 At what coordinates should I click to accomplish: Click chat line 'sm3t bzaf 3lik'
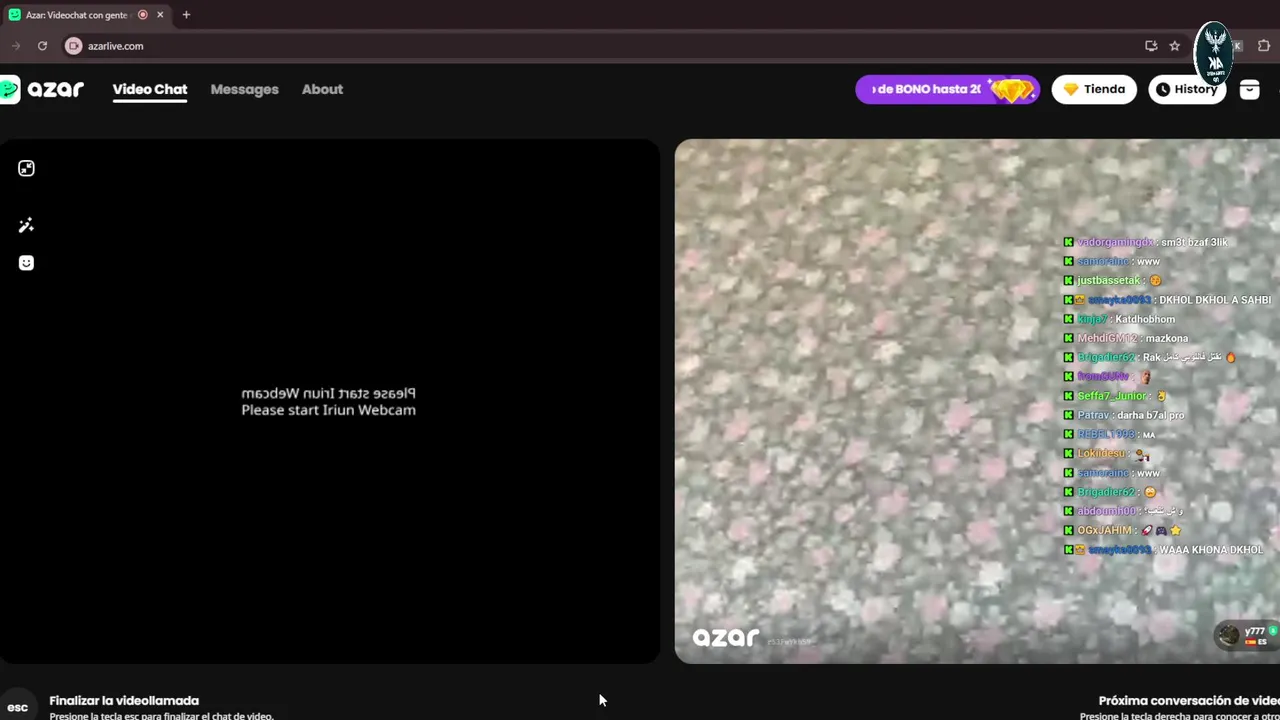pyautogui.click(x=1194, y=242)
